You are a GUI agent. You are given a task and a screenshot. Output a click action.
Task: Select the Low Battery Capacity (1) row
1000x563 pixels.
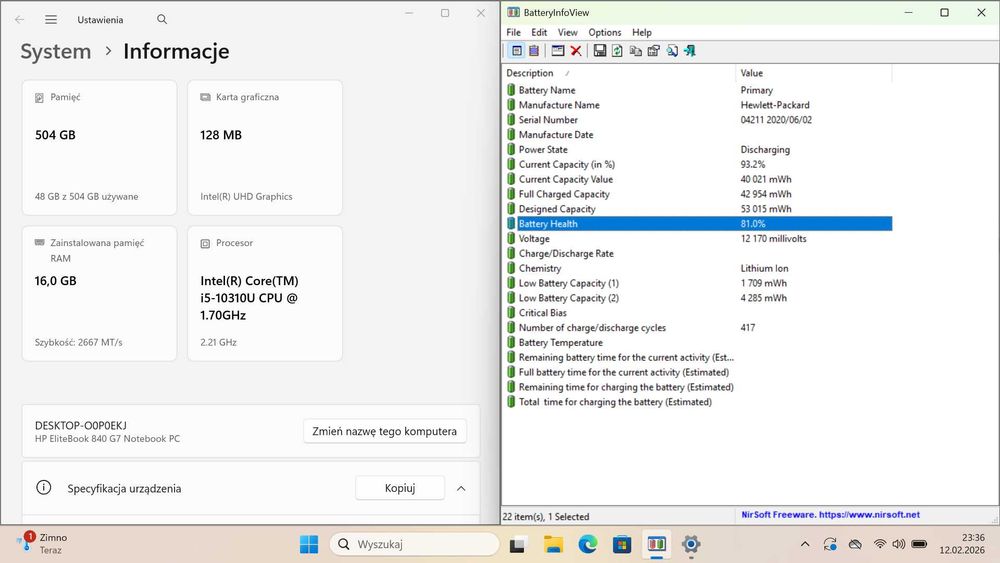pos(699,283)
